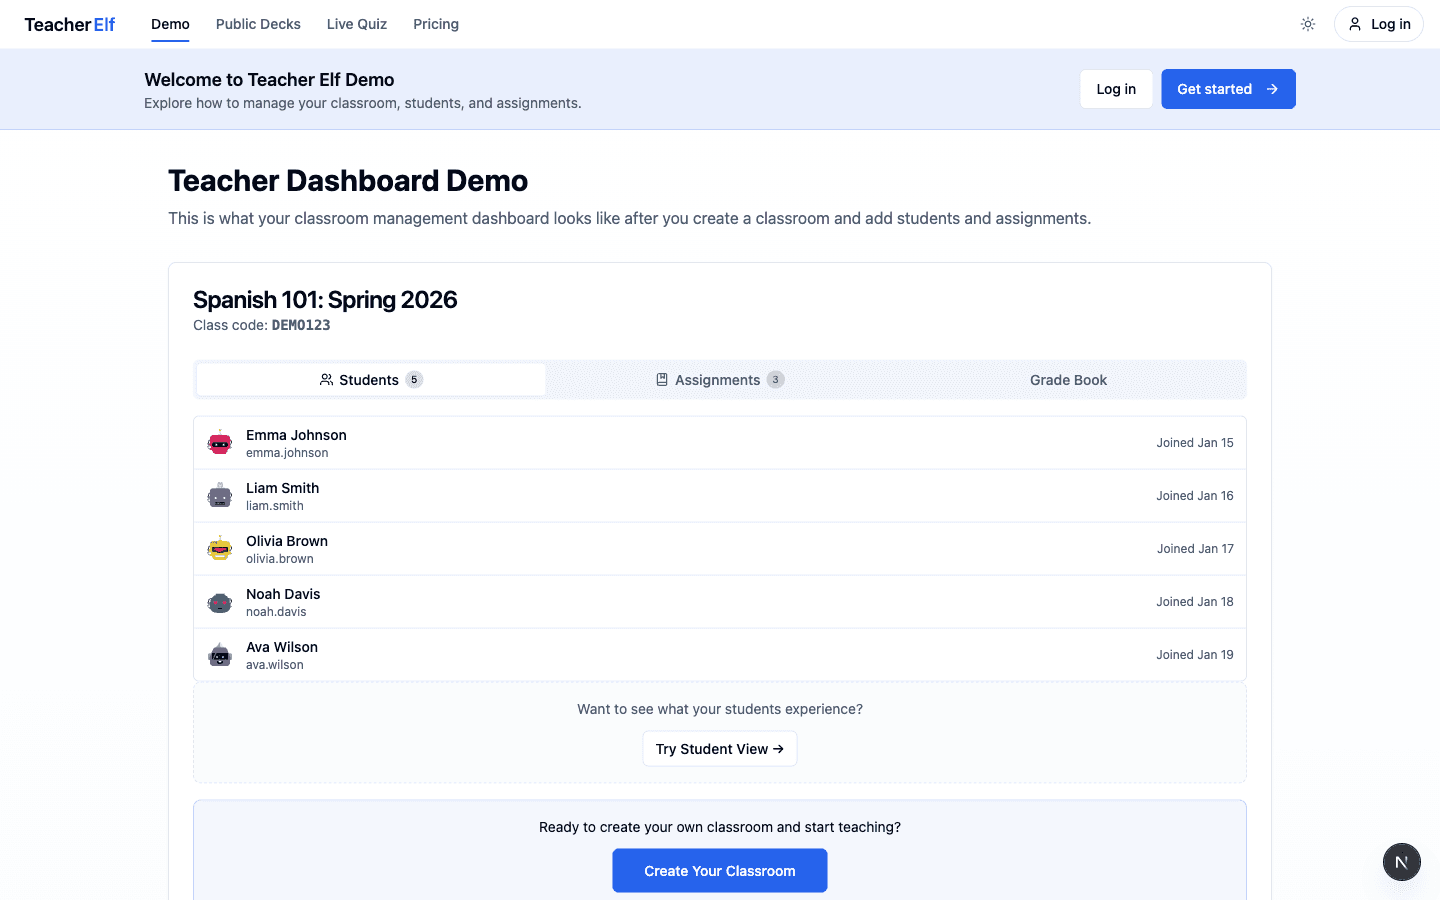Click 'Joined Jan 17' date

tap(1195, 549)
